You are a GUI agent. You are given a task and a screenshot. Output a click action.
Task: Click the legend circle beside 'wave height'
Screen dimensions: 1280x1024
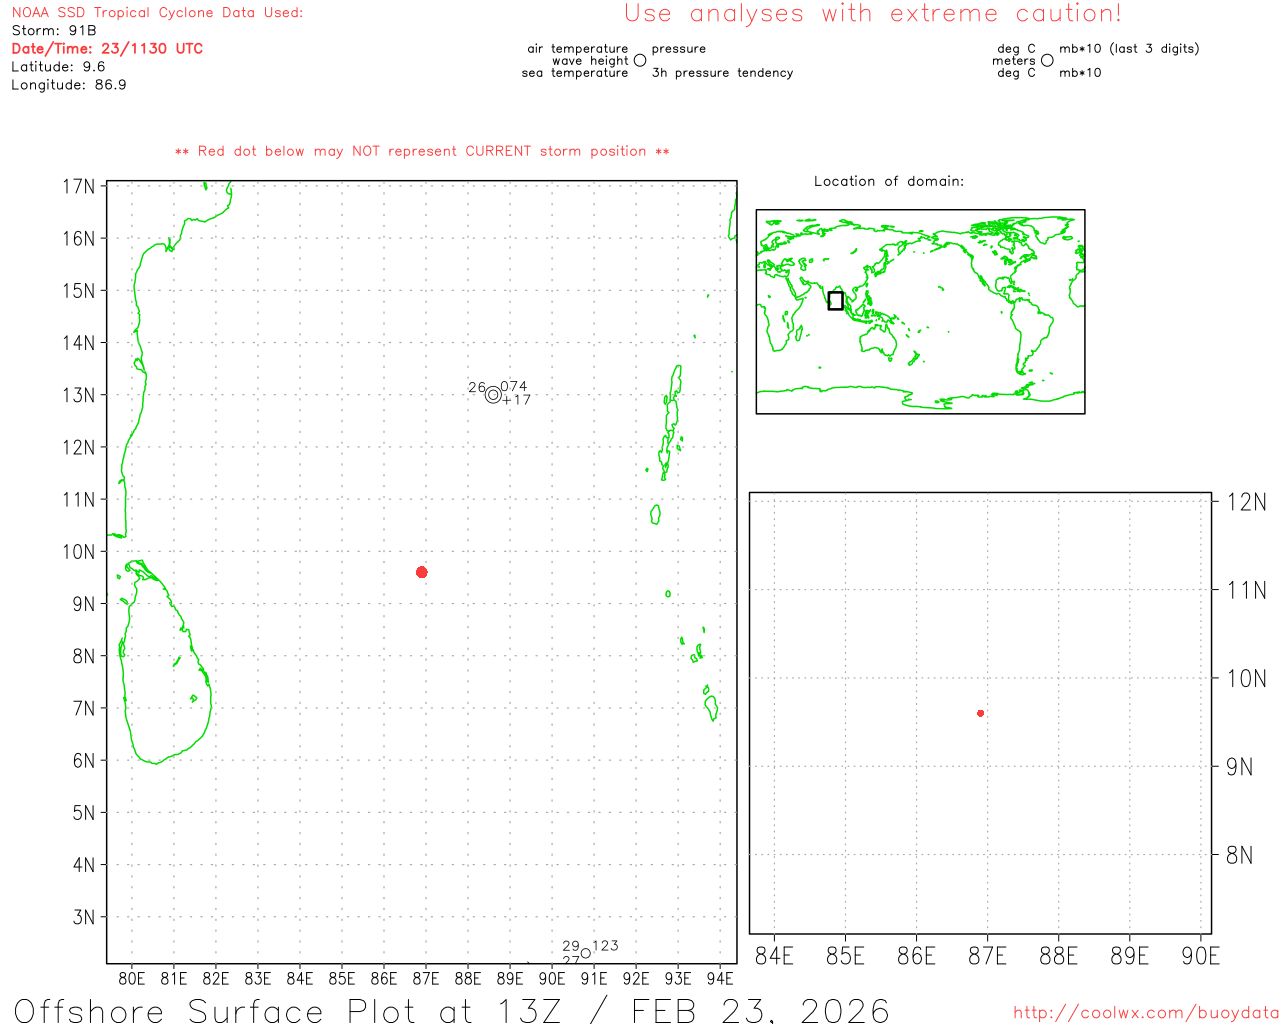click(x=640, y=61)
